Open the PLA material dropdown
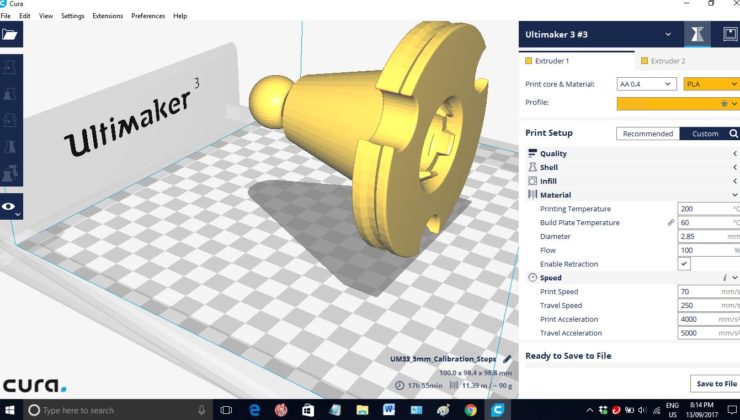The width and height of the screenshot is (740, 420). (712, 84)
